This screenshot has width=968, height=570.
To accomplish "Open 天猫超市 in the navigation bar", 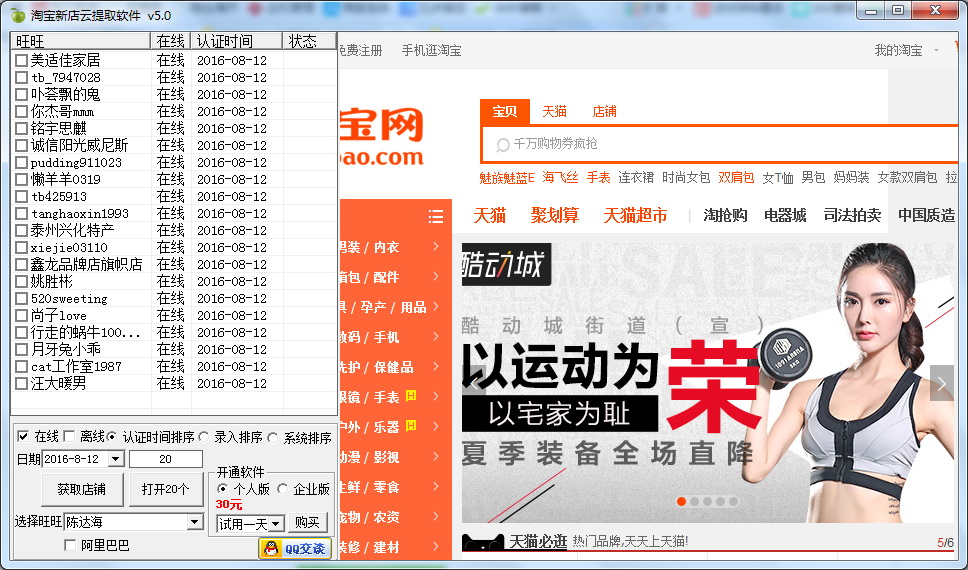I will click(635, 216).
